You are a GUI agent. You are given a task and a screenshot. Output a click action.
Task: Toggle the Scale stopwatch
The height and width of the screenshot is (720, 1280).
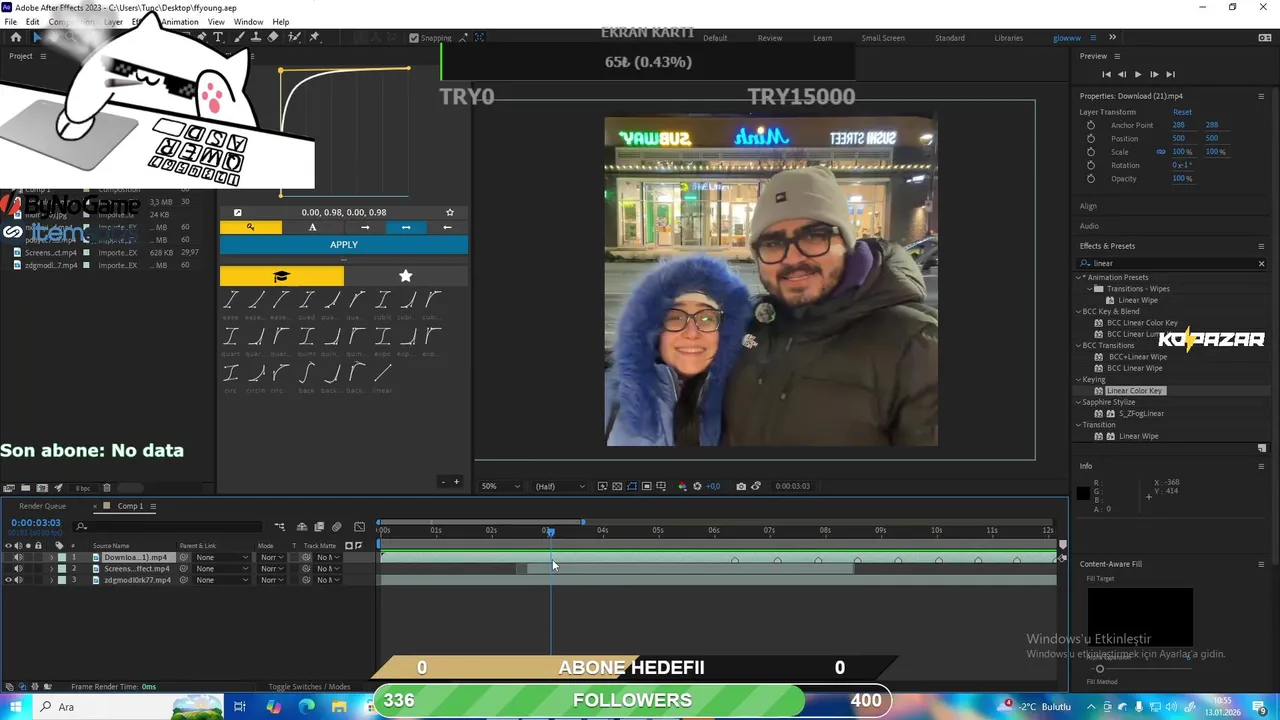pyautogui.click(x=1091, y=152)
